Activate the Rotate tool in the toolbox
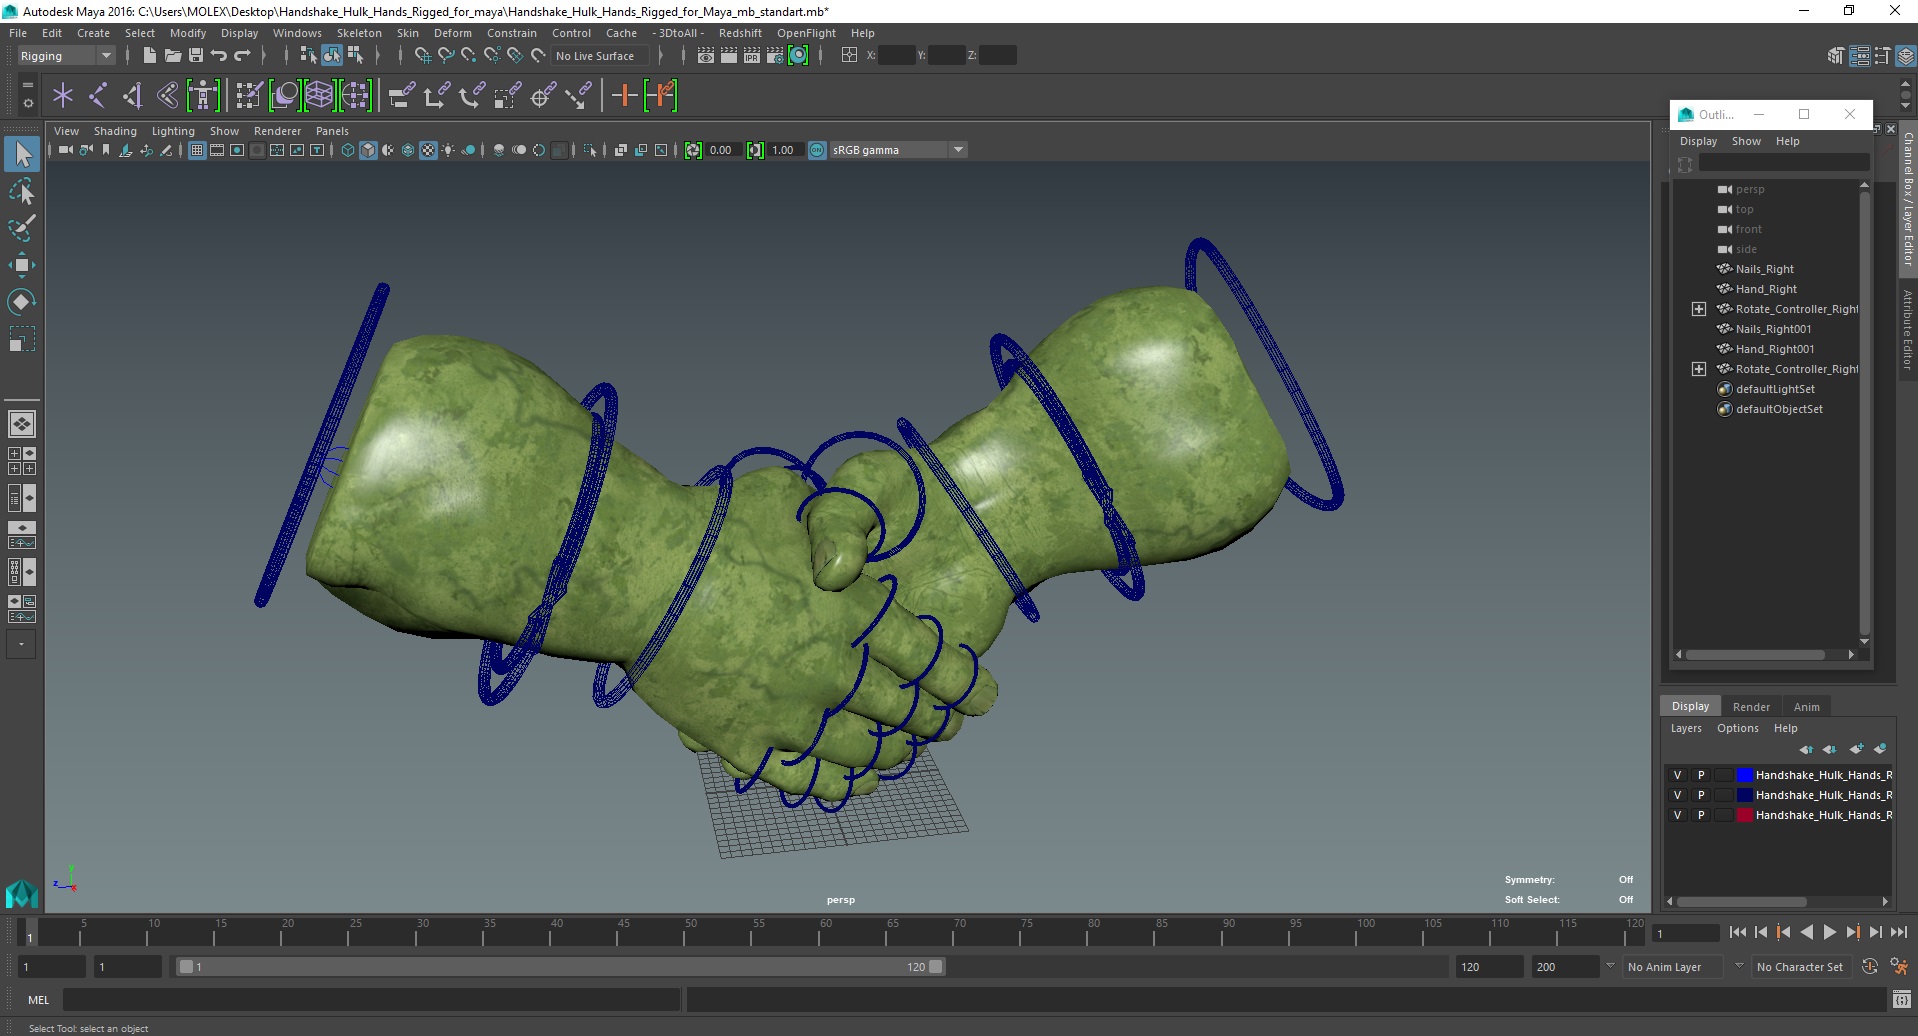 (22, 302)
